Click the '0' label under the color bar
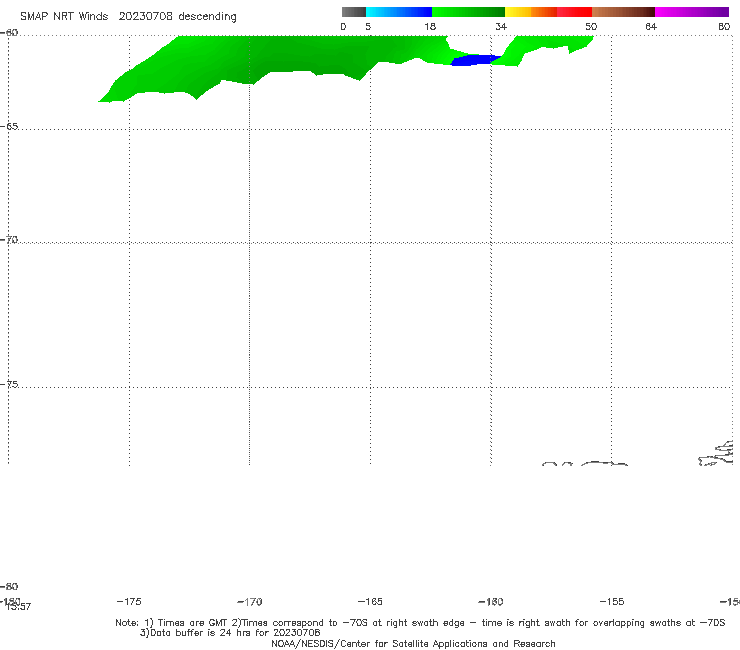 343,26
